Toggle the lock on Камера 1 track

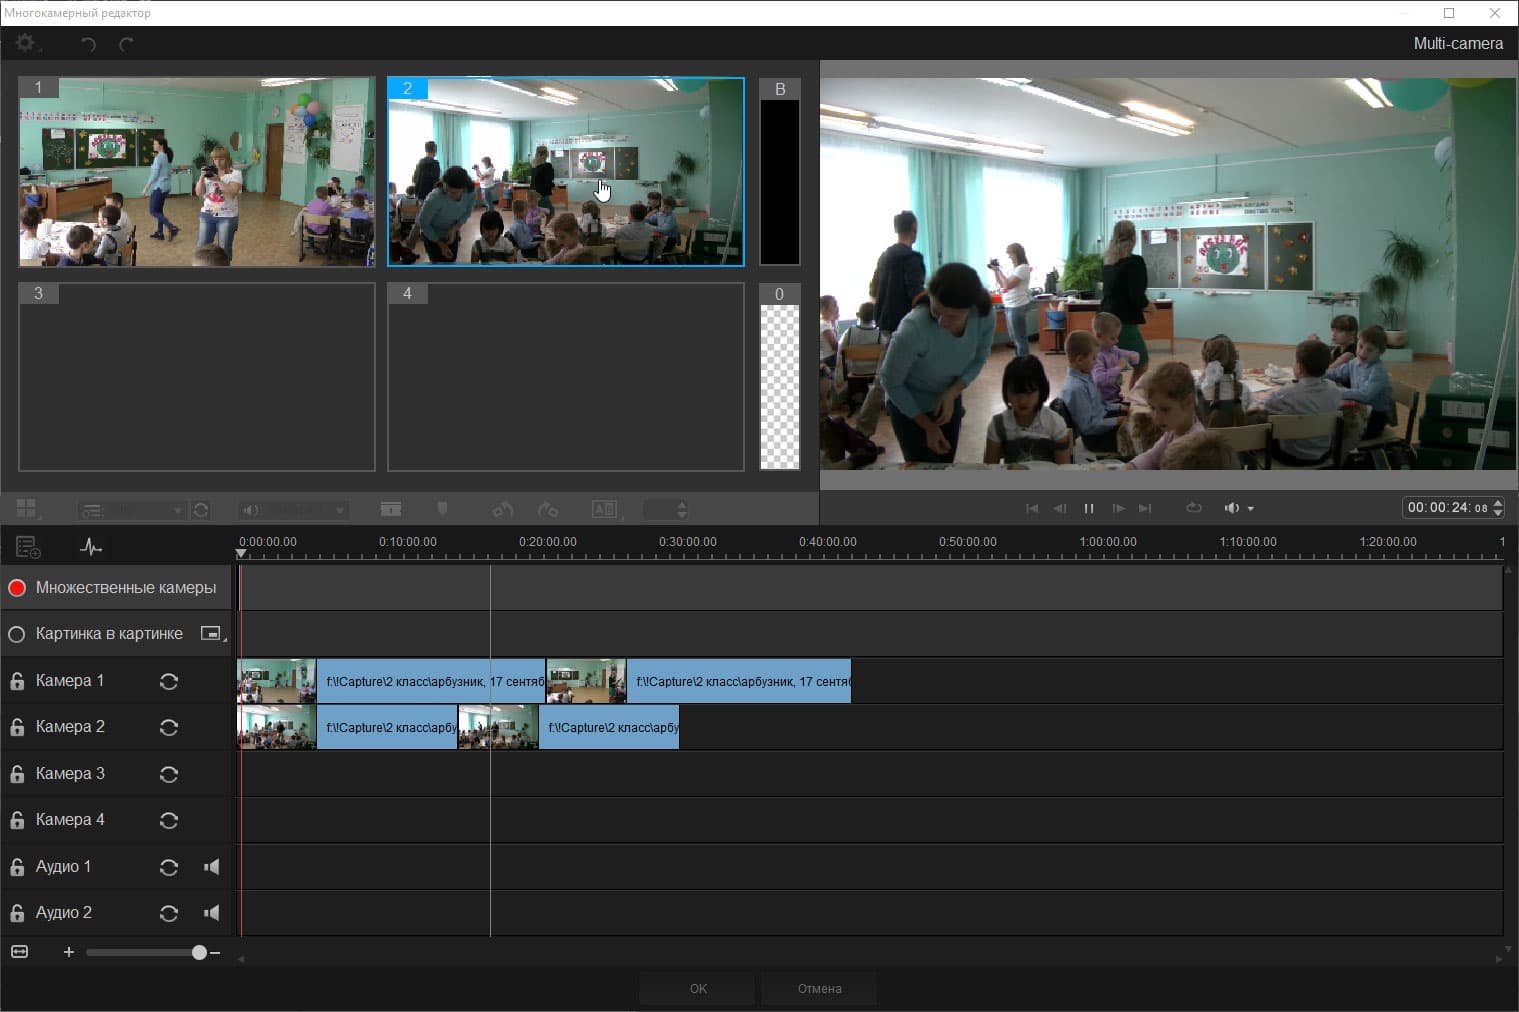pyautogui.click(x=17, y=681)
